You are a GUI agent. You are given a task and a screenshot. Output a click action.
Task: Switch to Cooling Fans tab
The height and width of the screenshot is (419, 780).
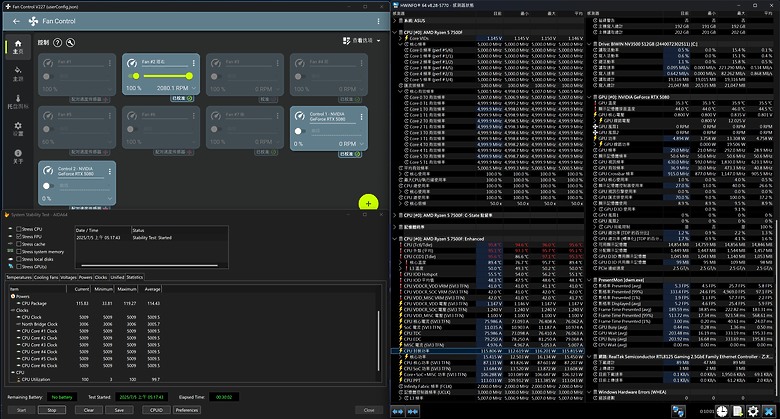[x=46, y=277]
